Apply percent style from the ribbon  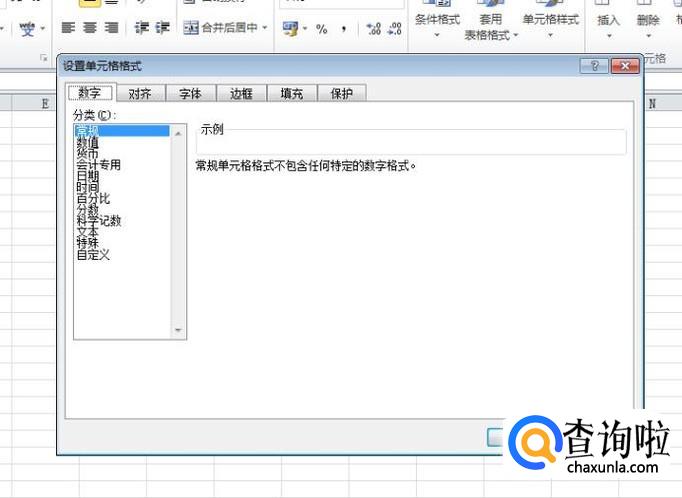[322, 29]
